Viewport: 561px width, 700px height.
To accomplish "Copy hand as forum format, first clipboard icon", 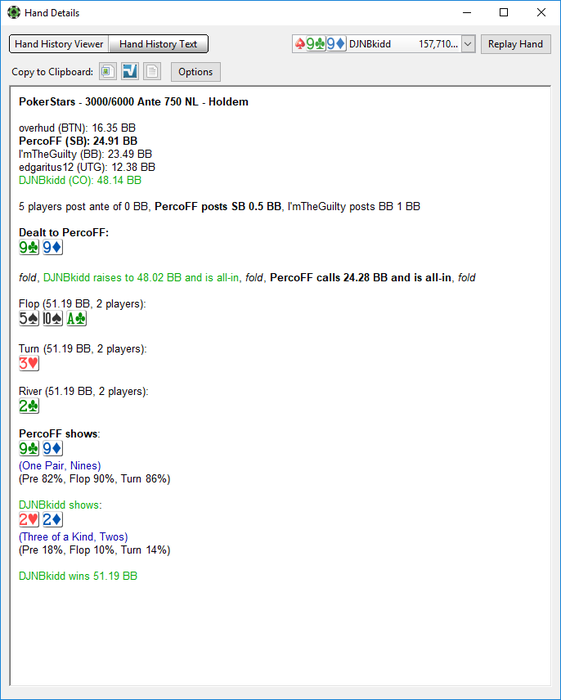I will point(108,71).
